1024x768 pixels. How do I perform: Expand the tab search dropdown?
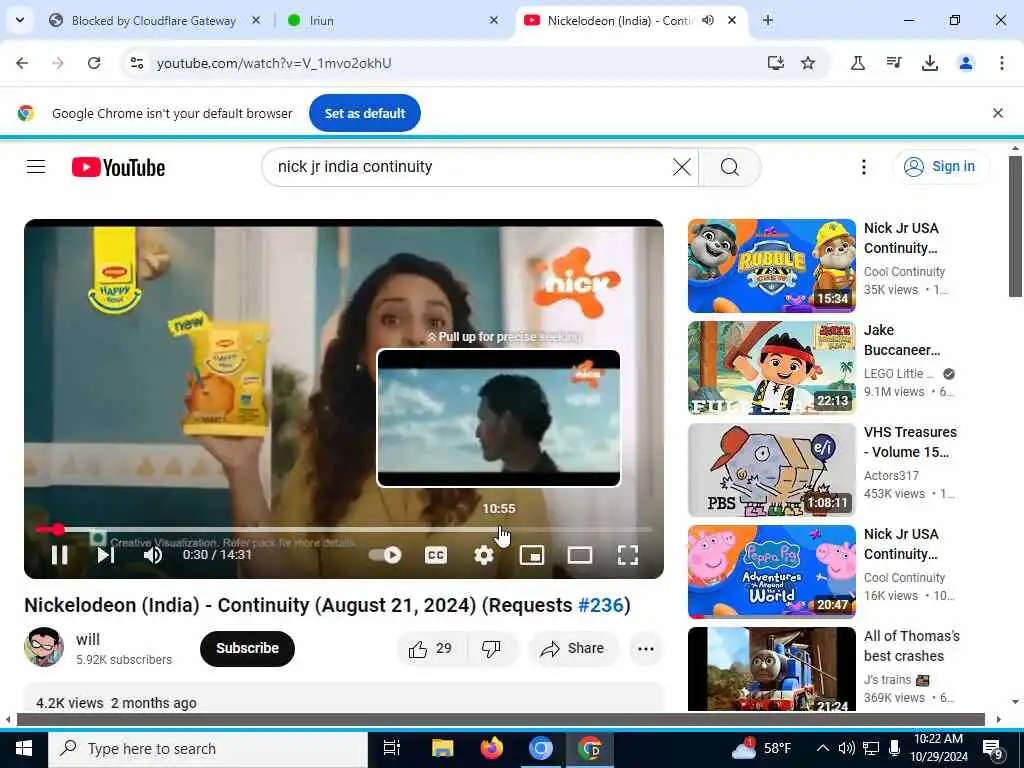click(x=20, y=20)
